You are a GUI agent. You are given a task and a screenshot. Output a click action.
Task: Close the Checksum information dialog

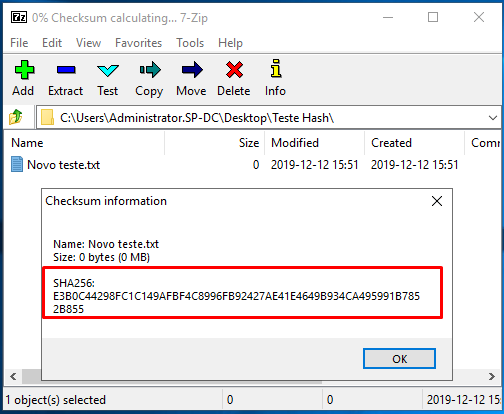437,201
